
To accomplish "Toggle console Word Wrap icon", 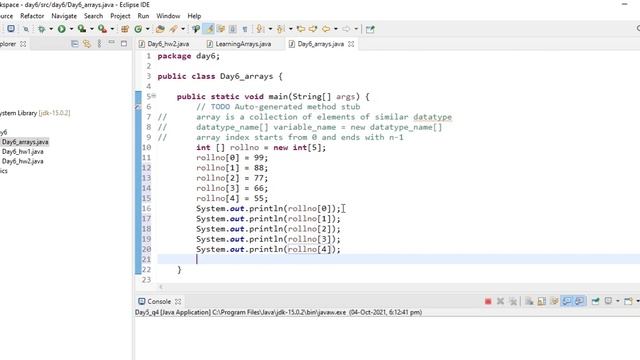I will click(554, 301).
